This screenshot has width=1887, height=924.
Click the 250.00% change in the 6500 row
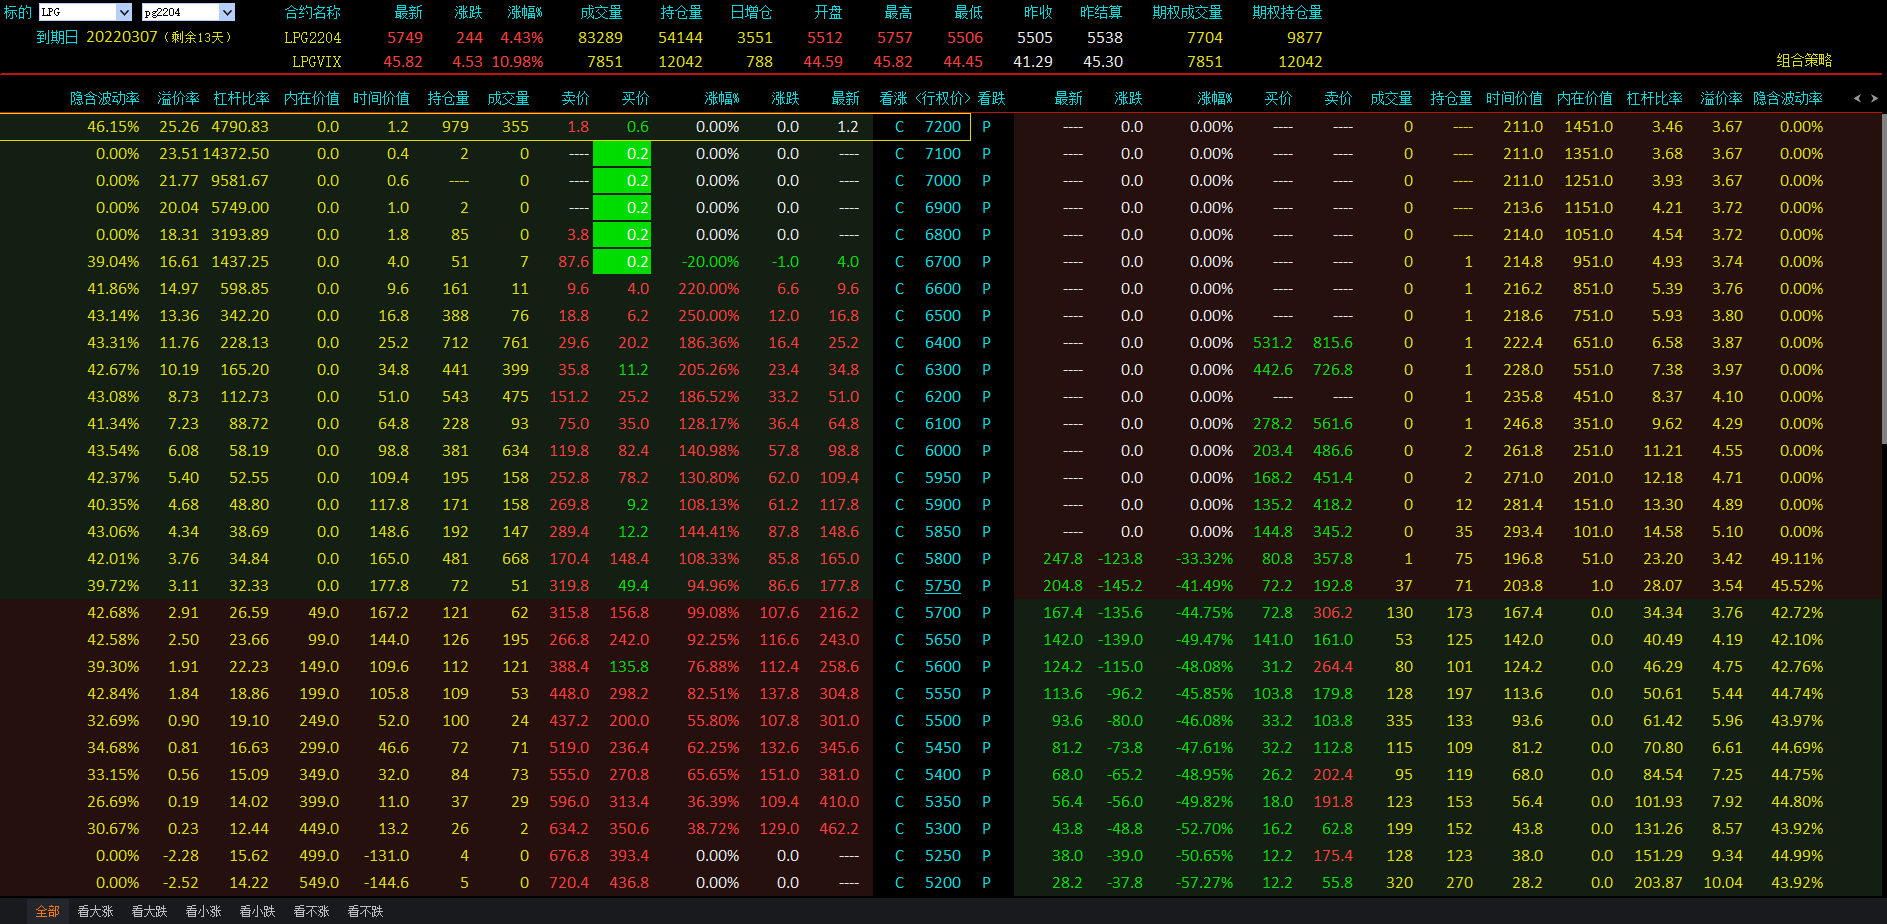[x=709, y=316]
